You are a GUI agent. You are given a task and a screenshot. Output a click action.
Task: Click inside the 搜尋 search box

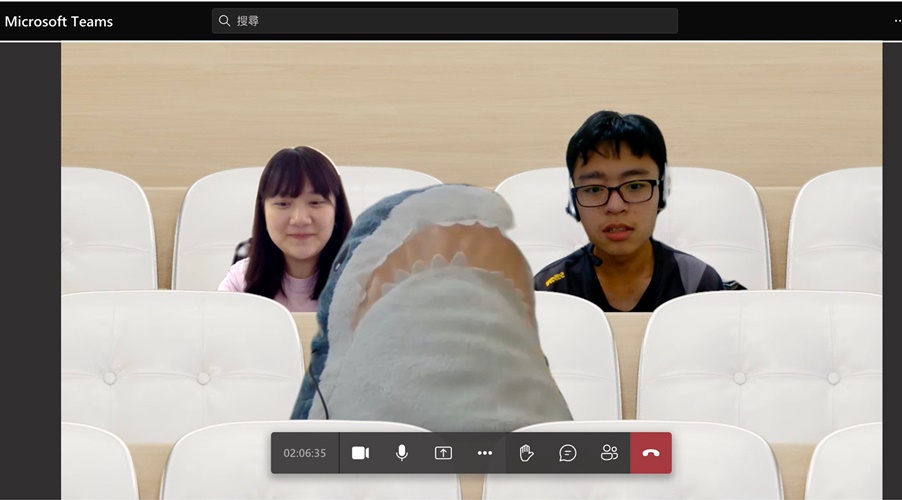click(x=450, y=21)
